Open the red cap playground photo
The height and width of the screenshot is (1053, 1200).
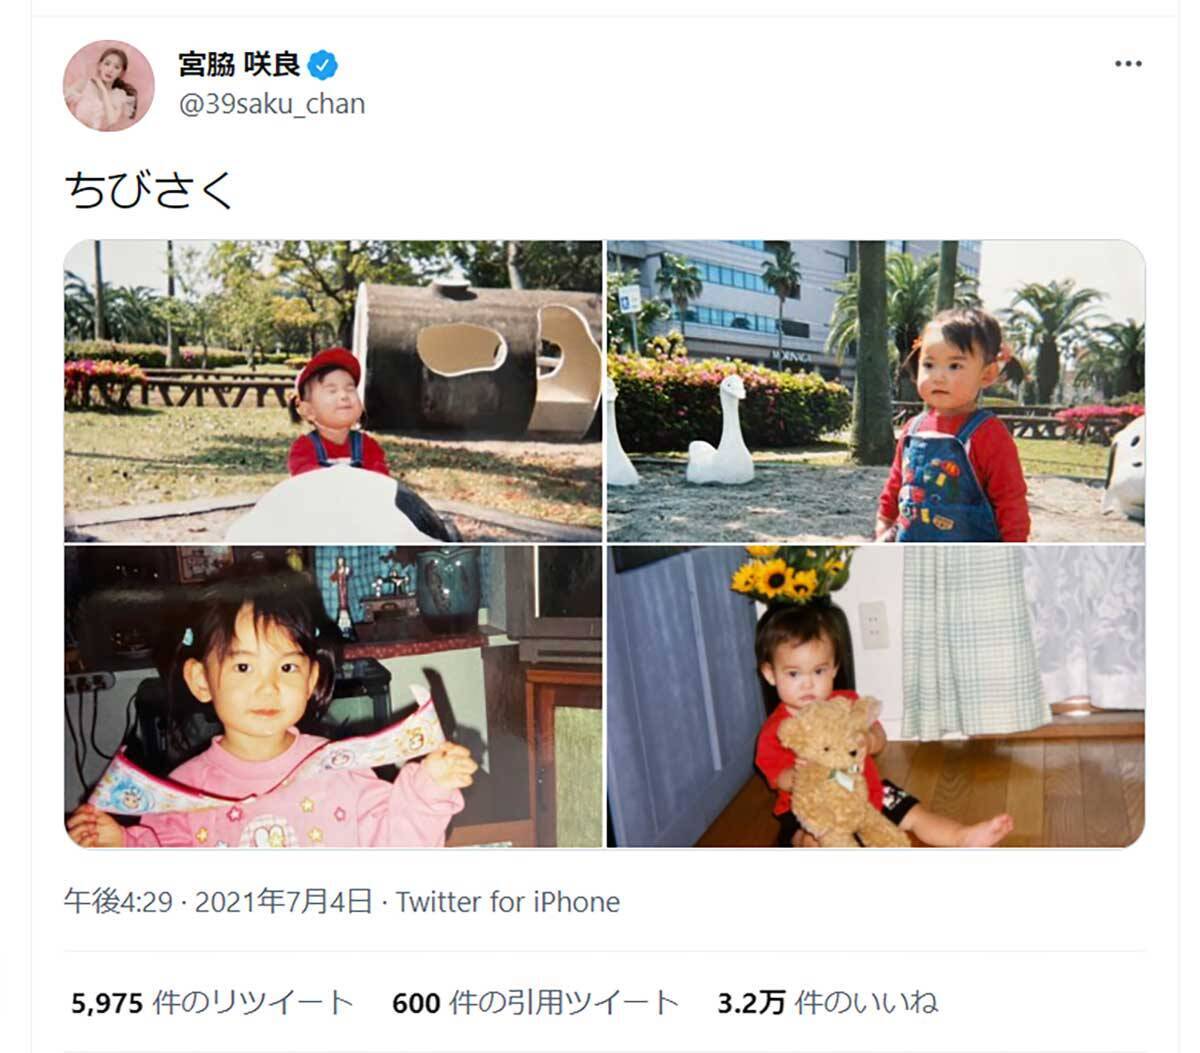coord(333,391)
